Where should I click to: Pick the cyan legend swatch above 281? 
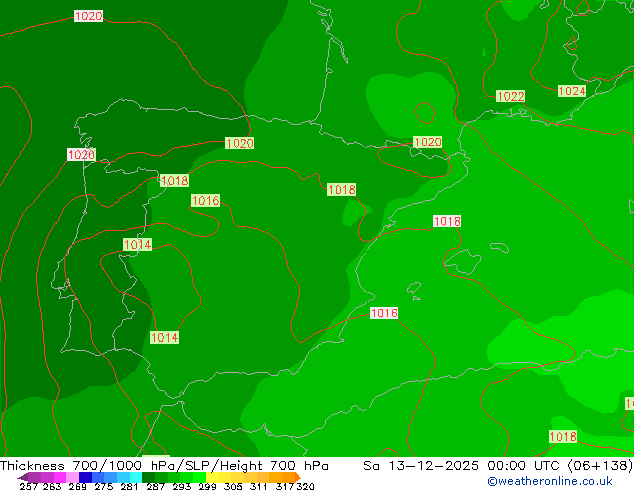[135, 477]
